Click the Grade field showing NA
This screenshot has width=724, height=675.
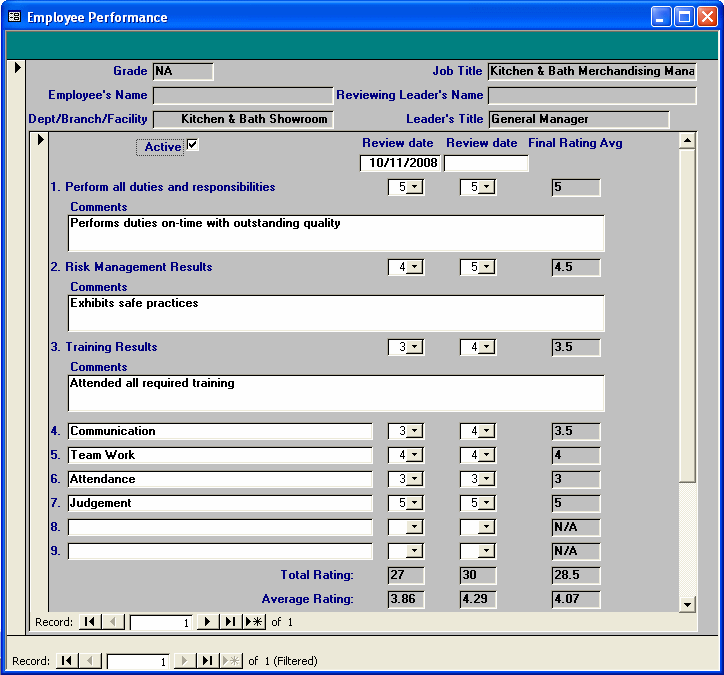[x=183, y=72]
